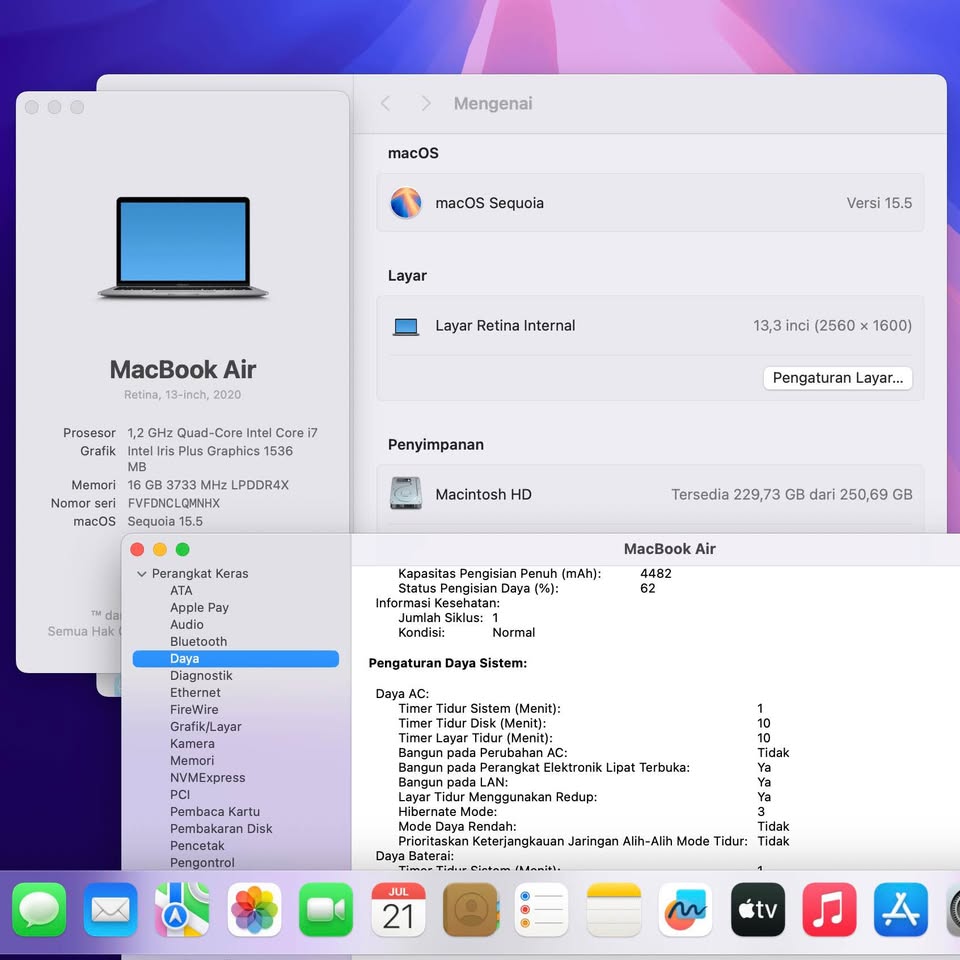Click the Kondisi Normal value
The width and height of the screenshot is (960, 960).
tap(514, 632)
